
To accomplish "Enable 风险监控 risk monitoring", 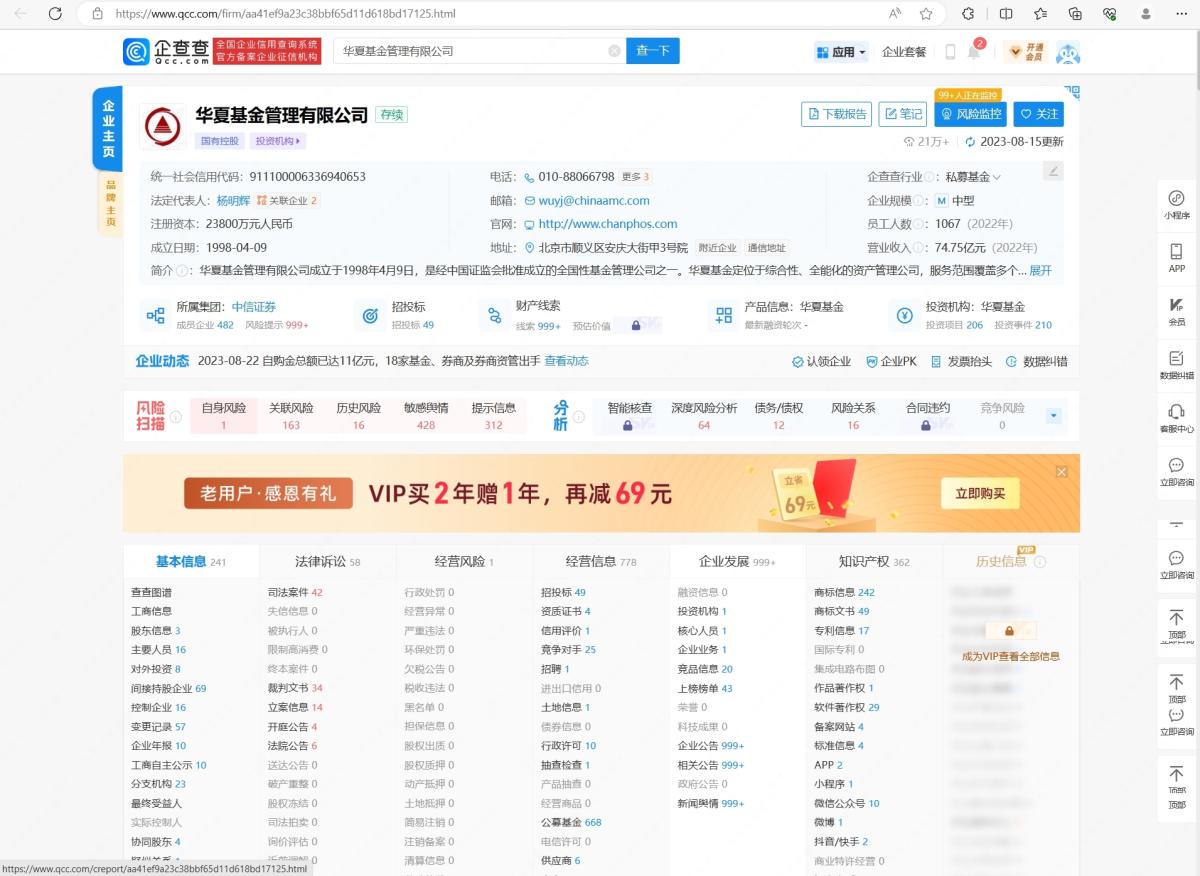I will pos(969,114).
